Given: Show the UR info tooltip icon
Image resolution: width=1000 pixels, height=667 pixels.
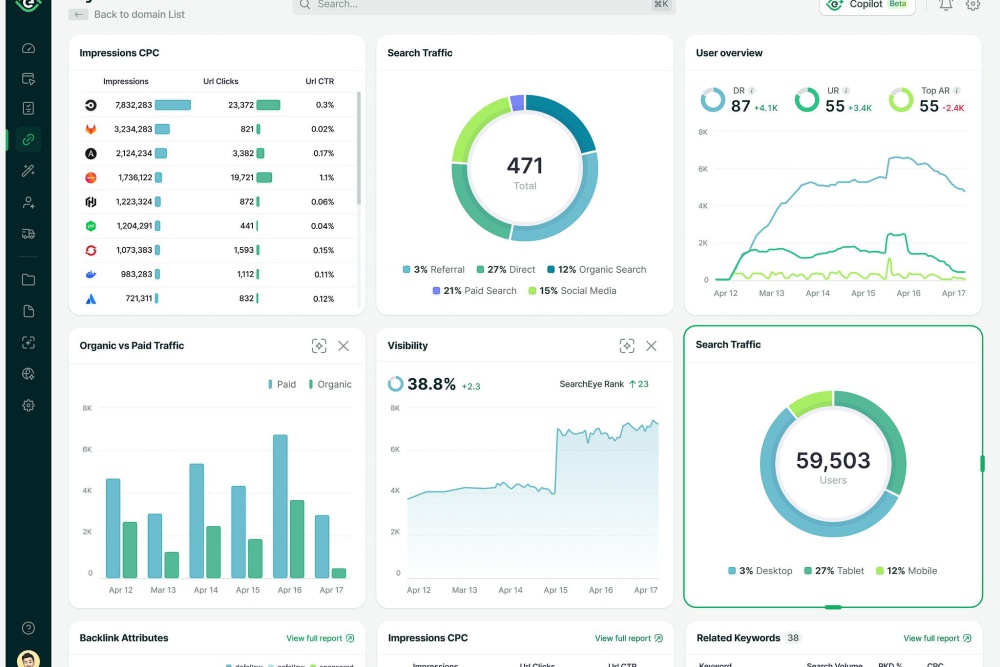Looking at the screenshot, I should pos(846,91).
